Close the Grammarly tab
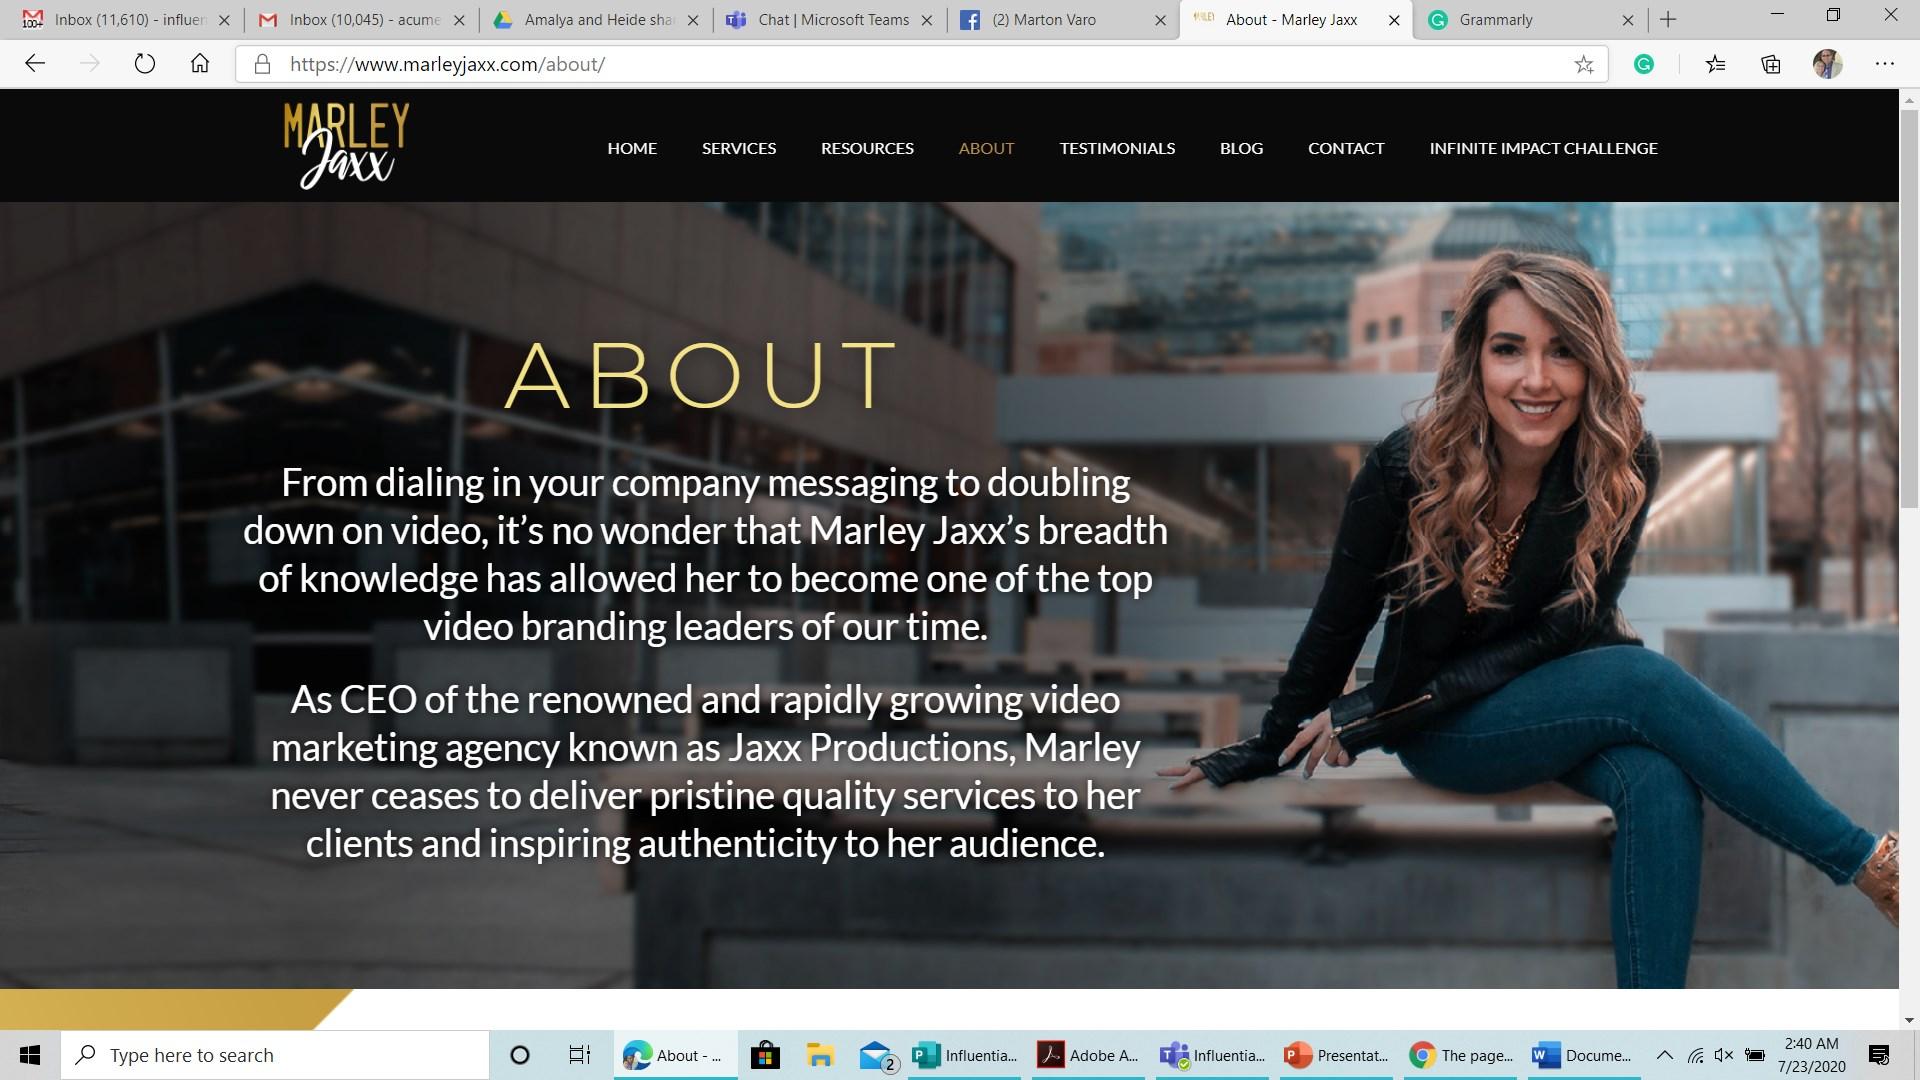 pos(1627,19)
